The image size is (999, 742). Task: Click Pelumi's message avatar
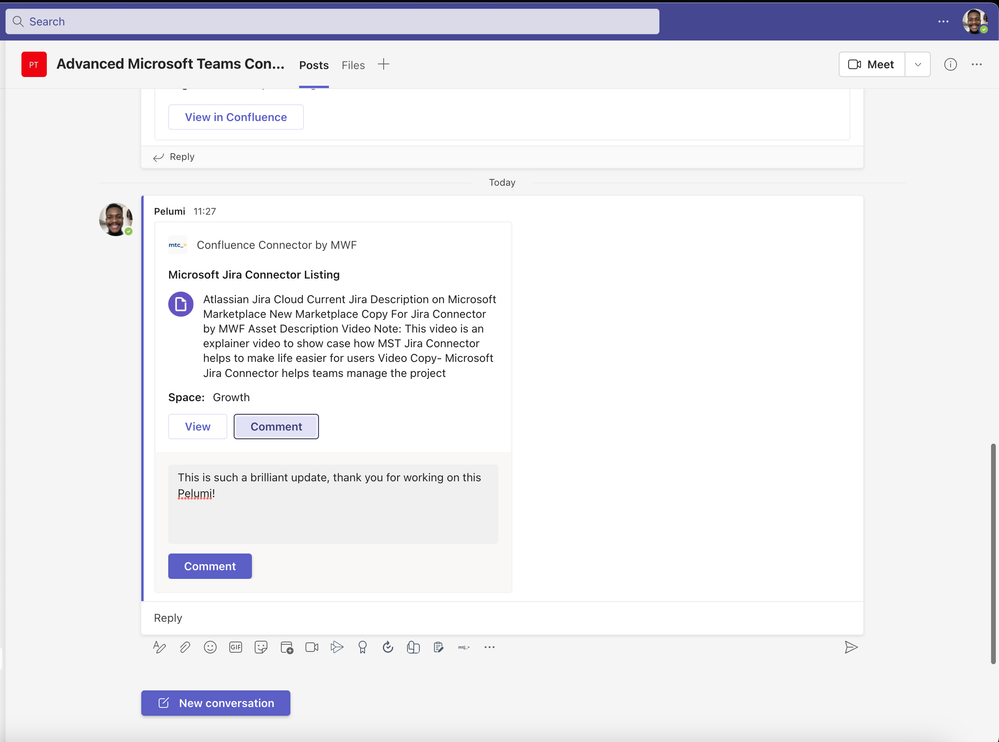pyautogui.click(x=116, y=220)
